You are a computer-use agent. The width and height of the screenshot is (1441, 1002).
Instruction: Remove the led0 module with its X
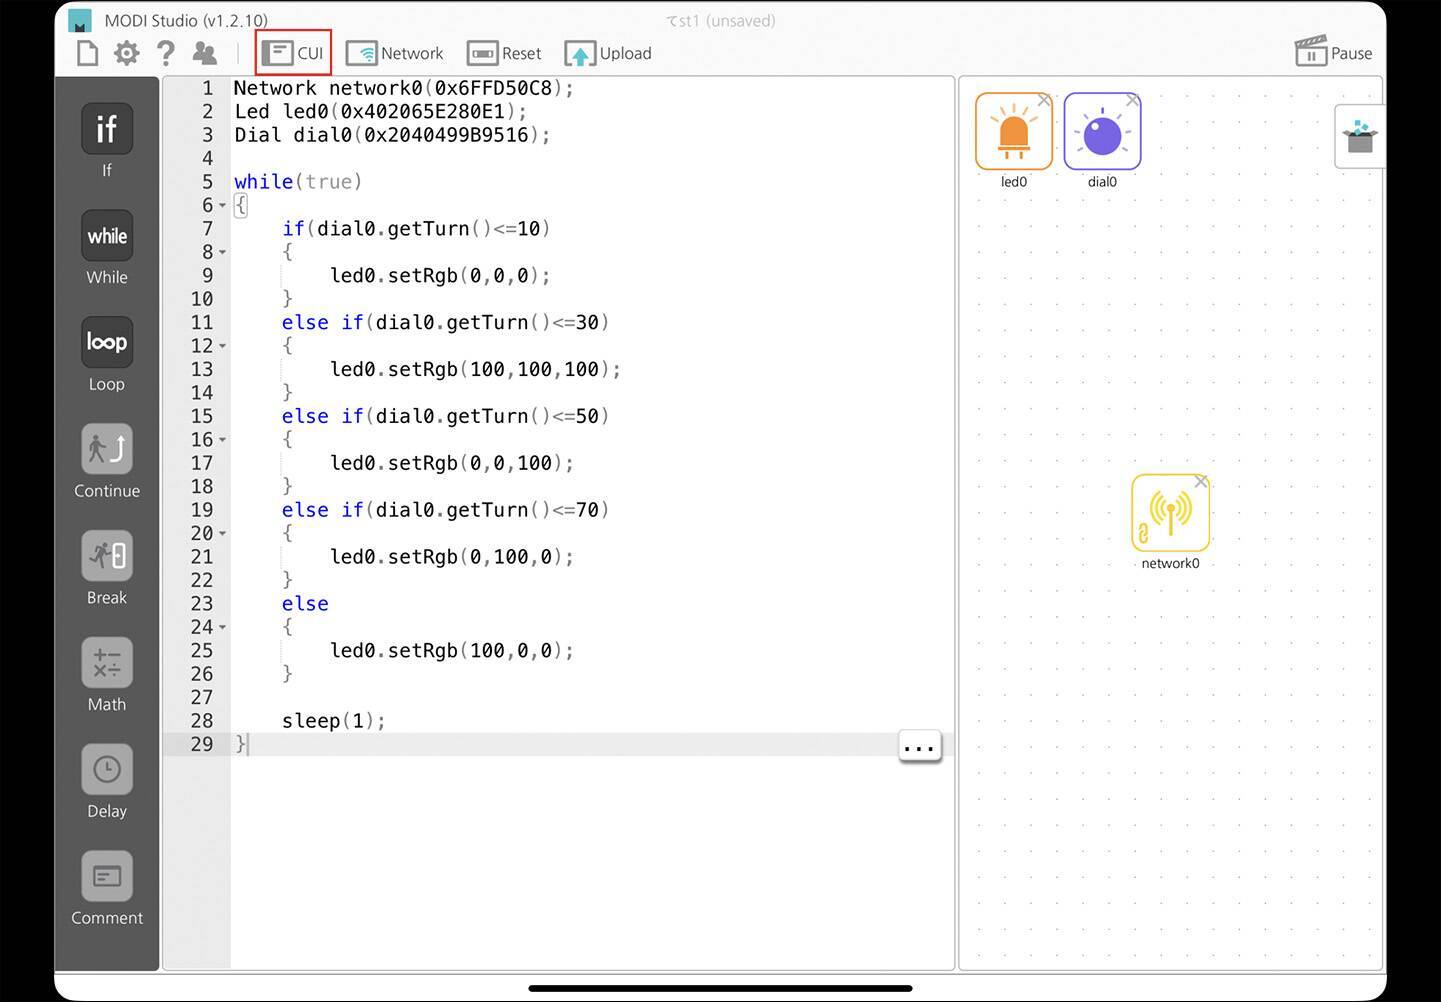point(1044,100)
